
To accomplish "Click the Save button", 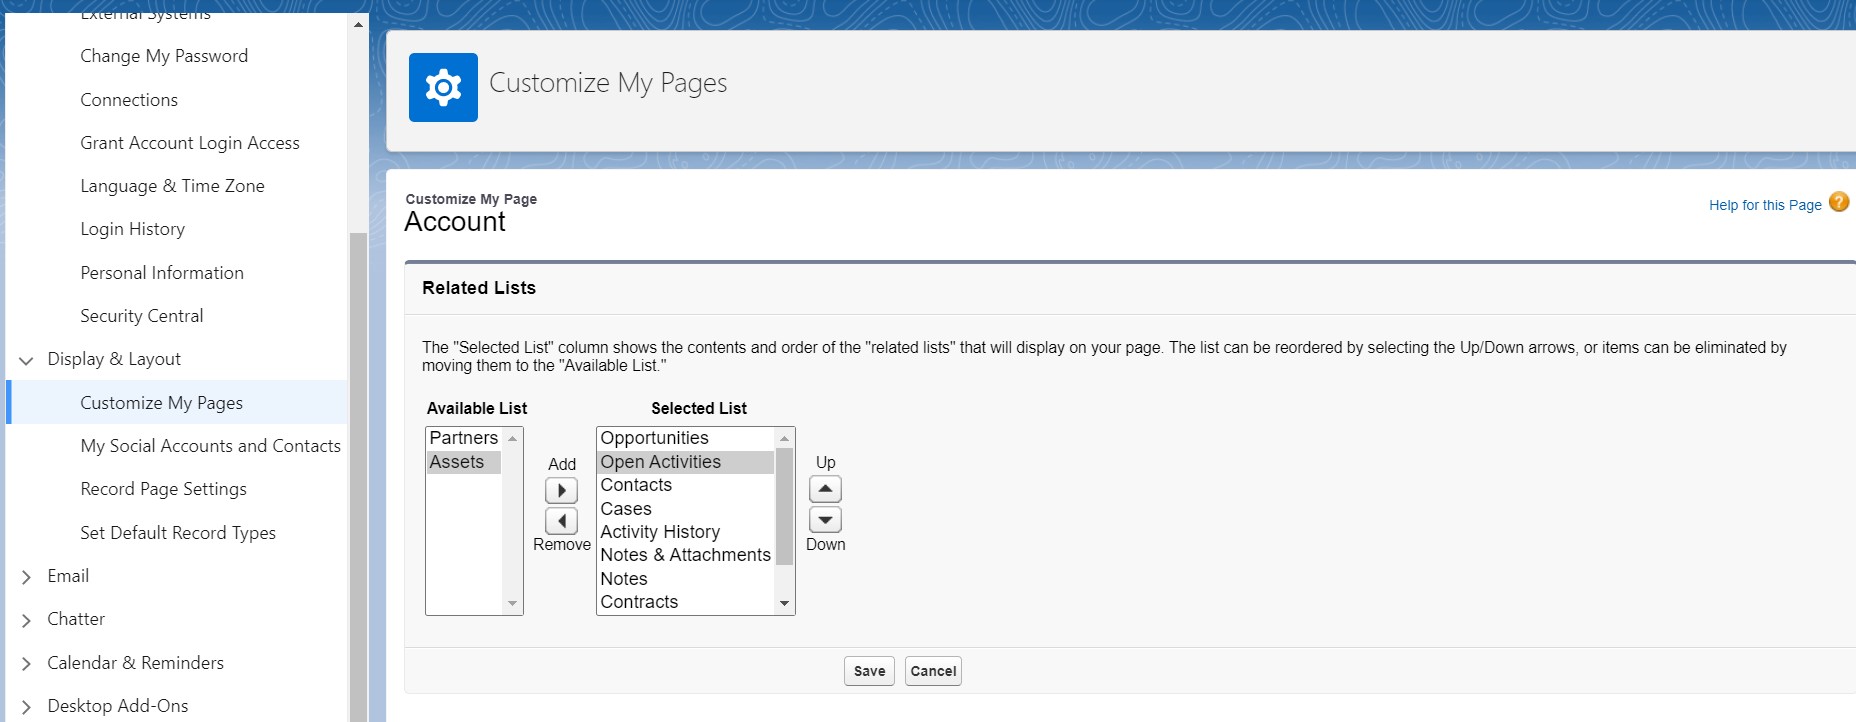I will coord(869,671).
